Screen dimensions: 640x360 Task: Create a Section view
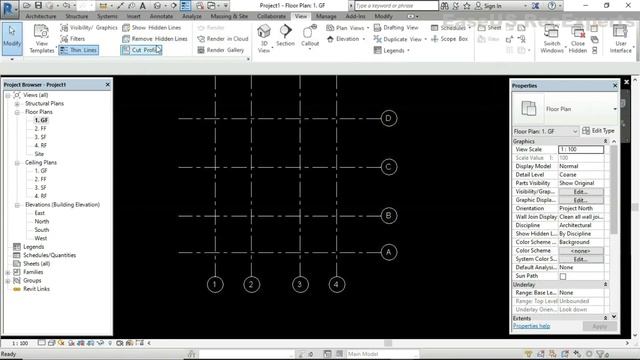tap(285, 35)
